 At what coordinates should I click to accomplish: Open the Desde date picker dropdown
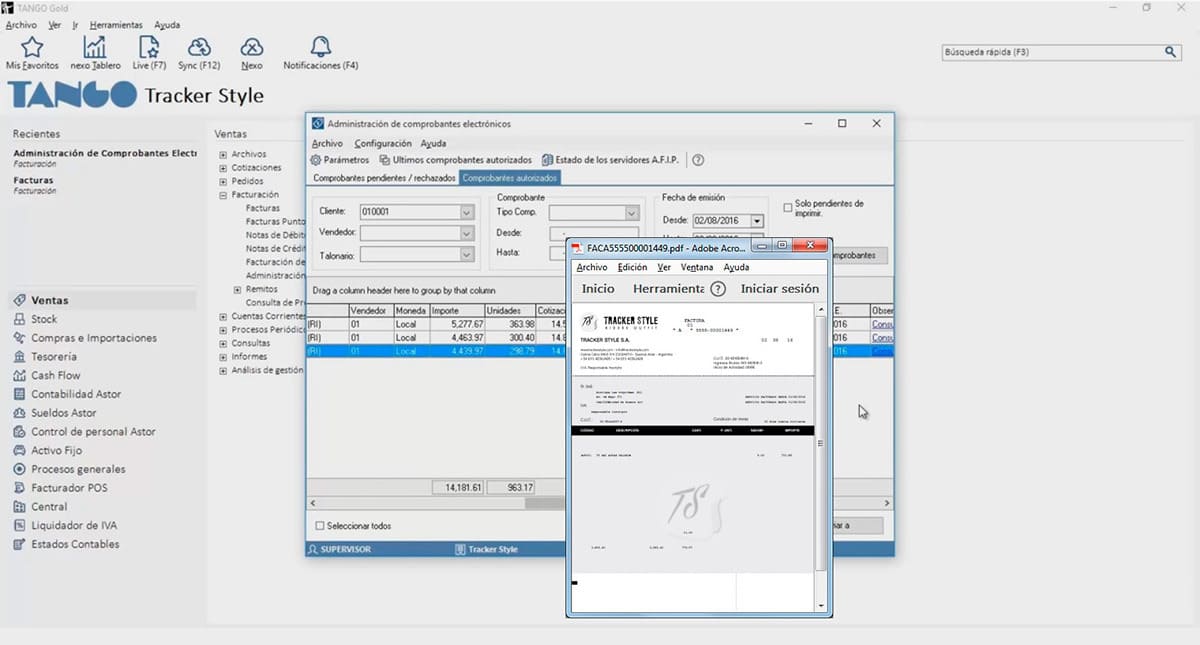(757, 221)
